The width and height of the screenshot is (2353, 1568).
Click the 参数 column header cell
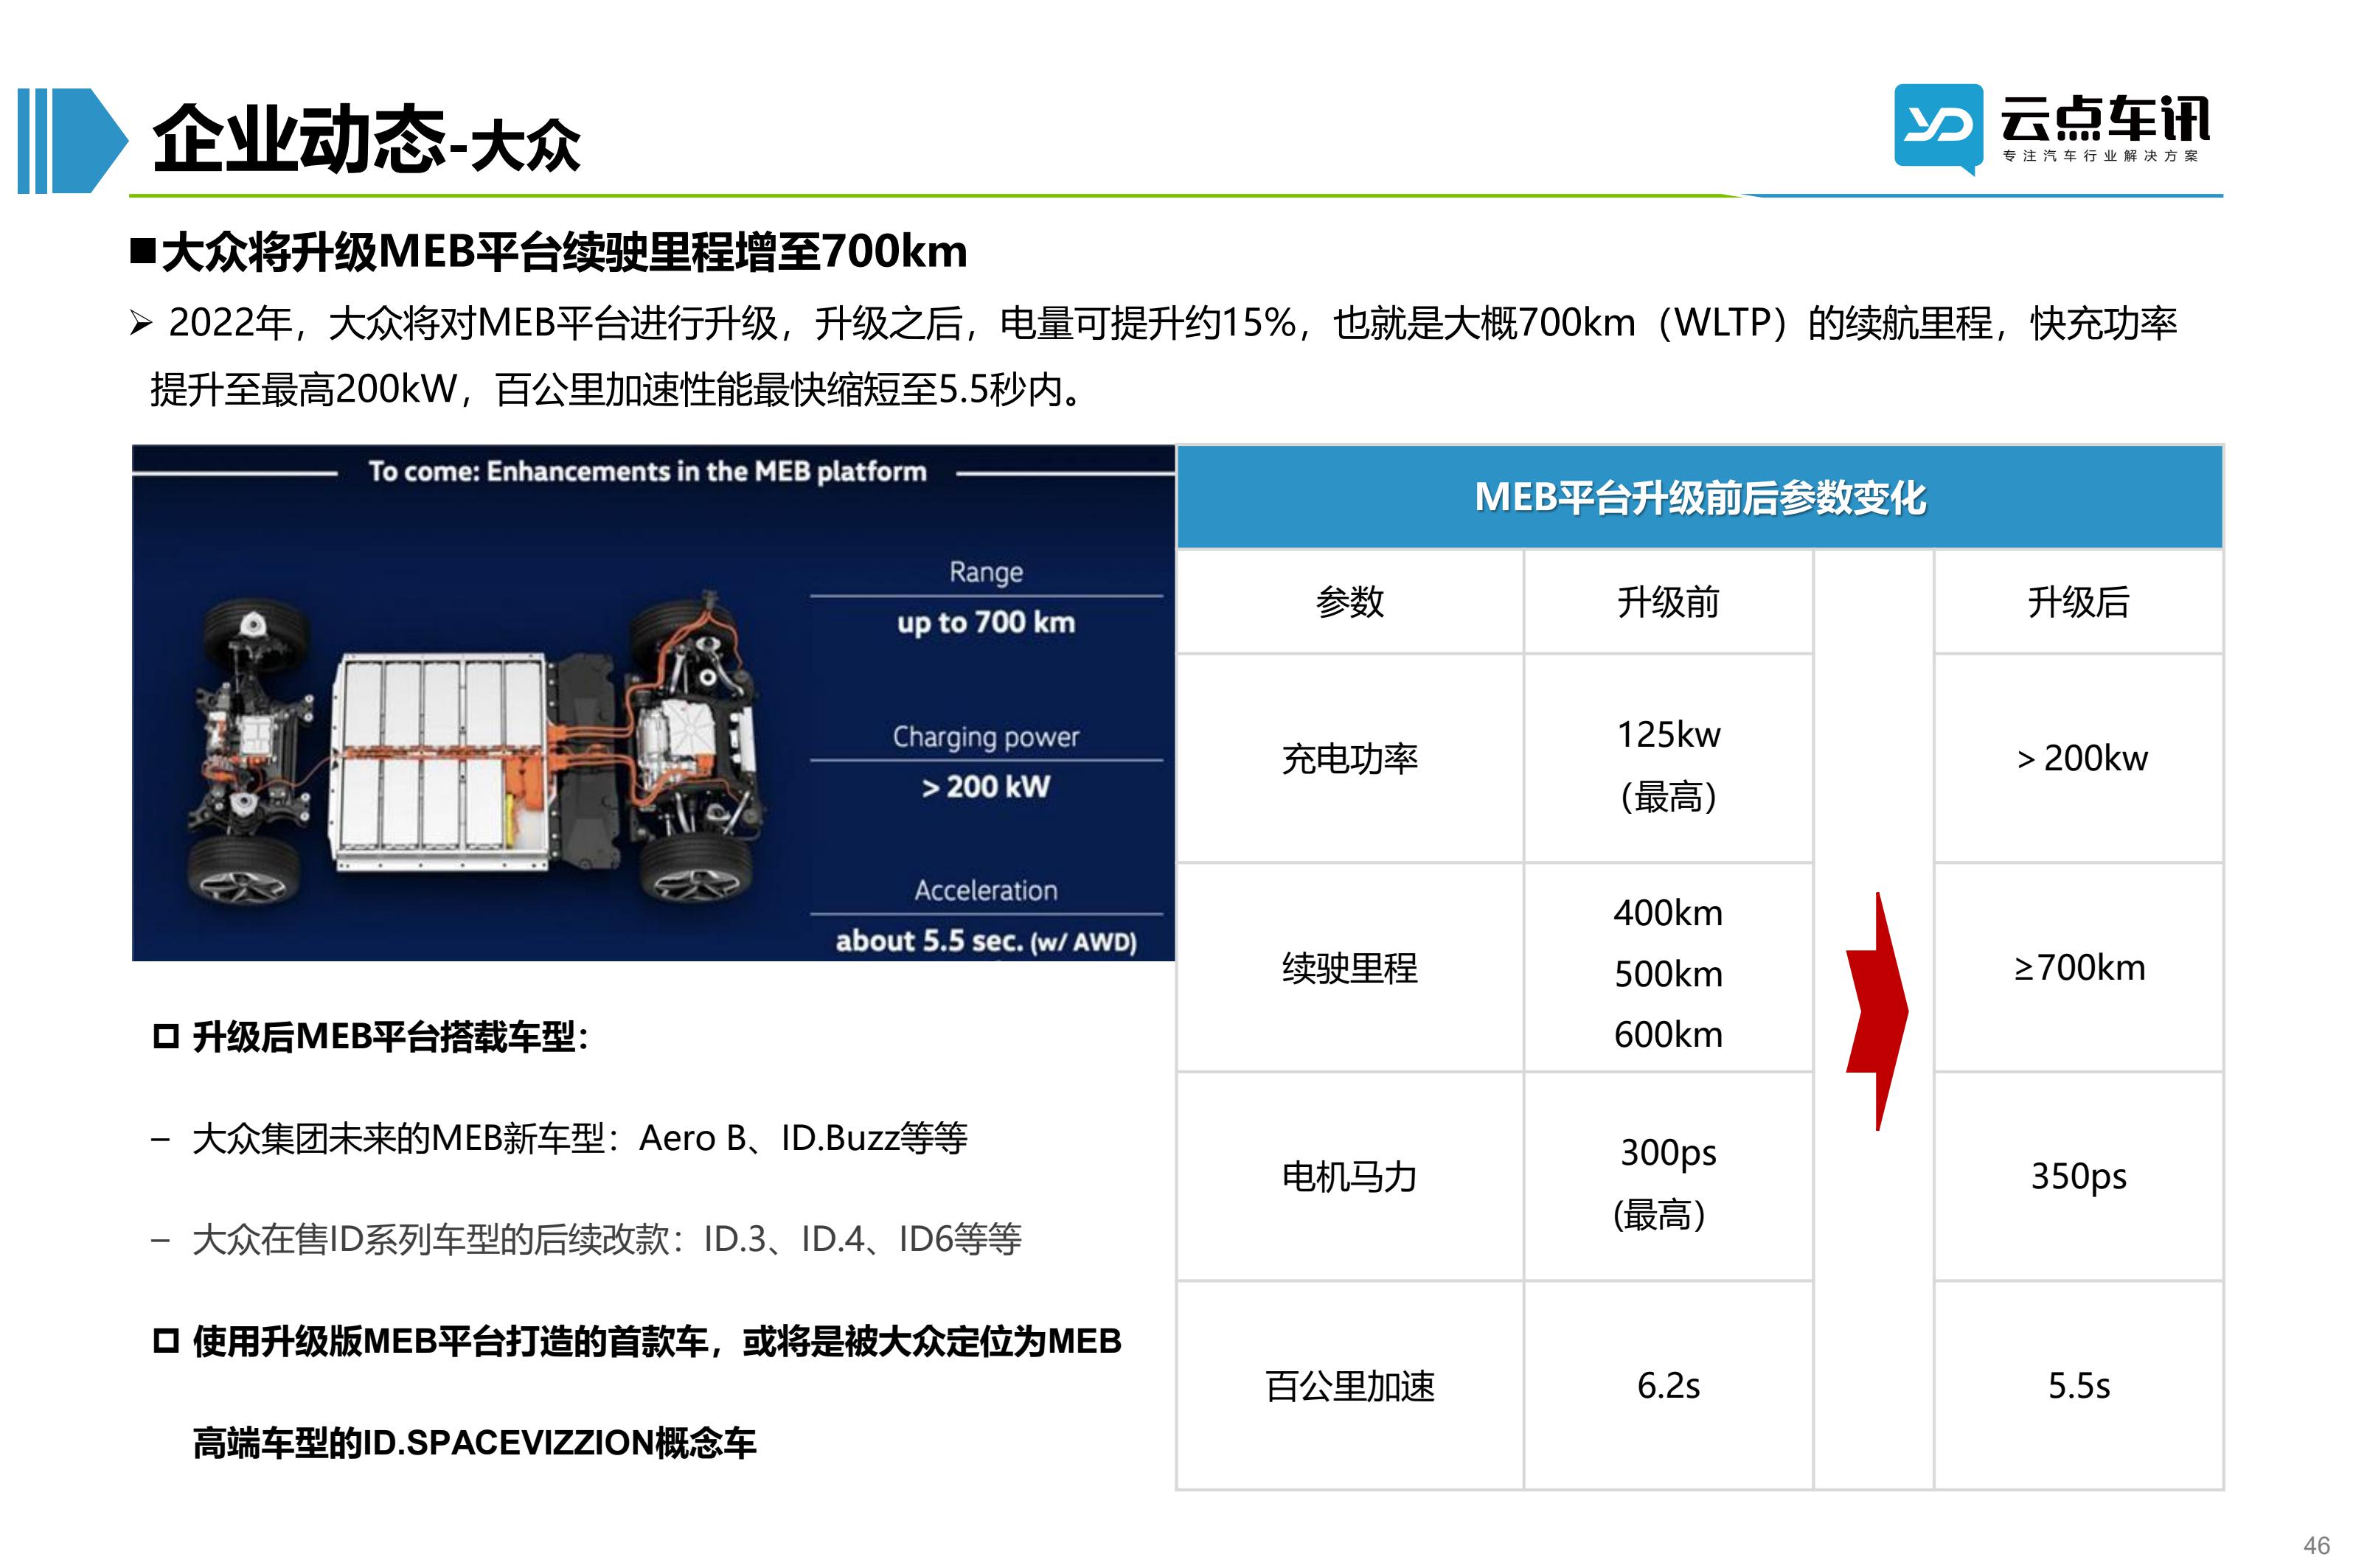click(1349, 602)
